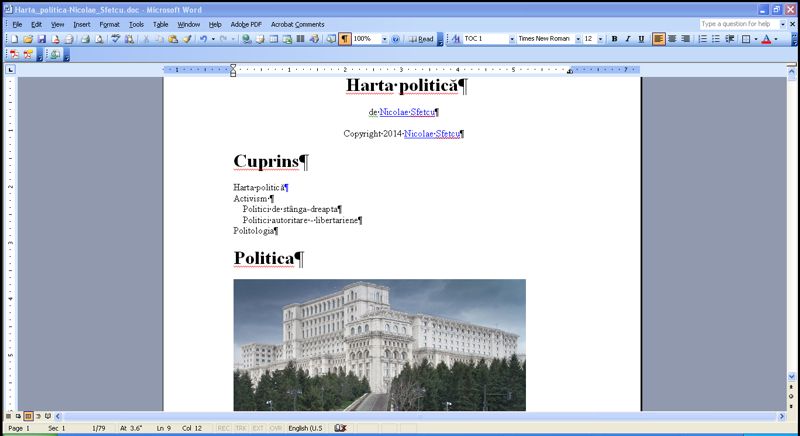Open the Document Map icon
This screenshot has width=800, height=436.
pos(331,39)
